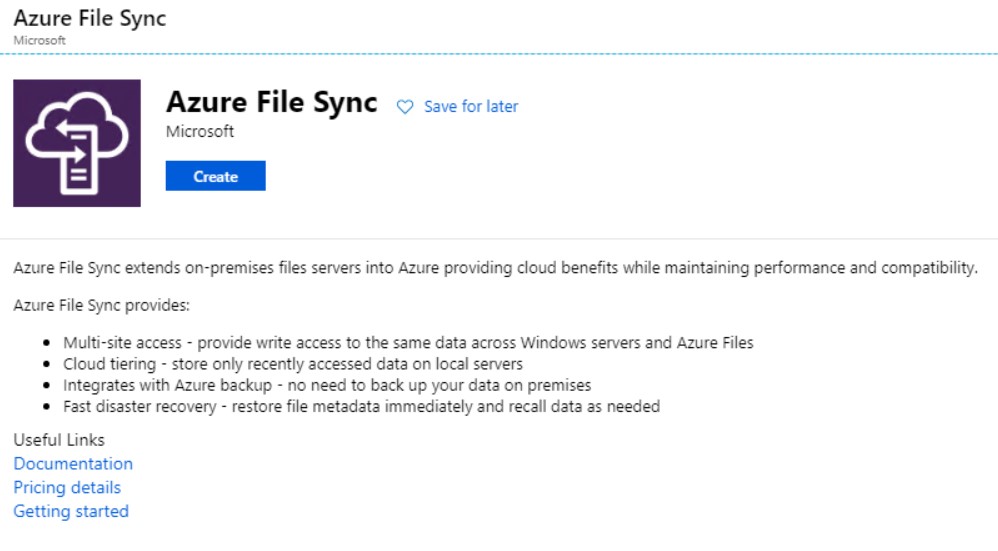Click the small Microsoft label under the top title
Image resolution: width=998 pixels, height=551 pixels.
coord(39,40)
